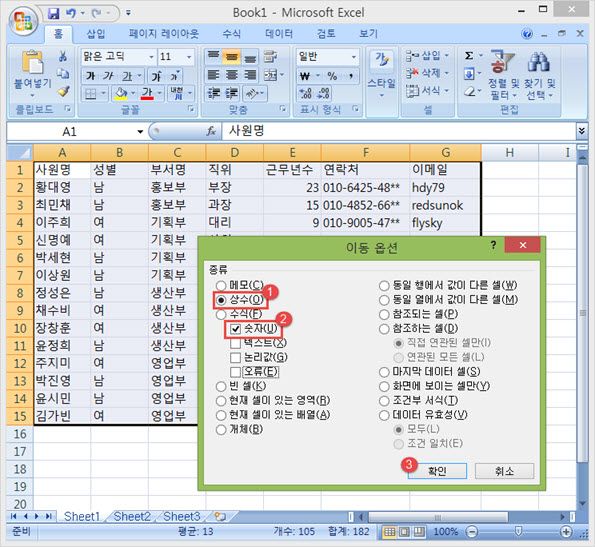Image resolution: width=595 pixels, height=547 pixels.
Task: Increase indent of cell content
Action: 231,93
